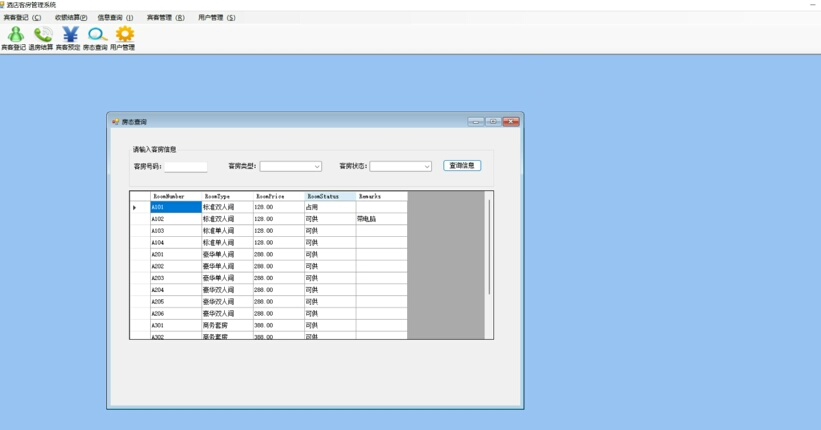Click the RoomStatus column header
The height and width of the screenshot is (430, 821).
click(329, 196)
